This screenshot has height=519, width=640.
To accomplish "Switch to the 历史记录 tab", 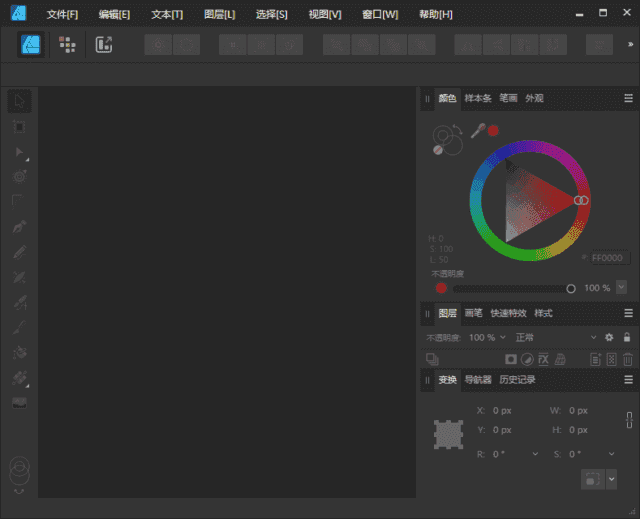I will pos(518,380).
